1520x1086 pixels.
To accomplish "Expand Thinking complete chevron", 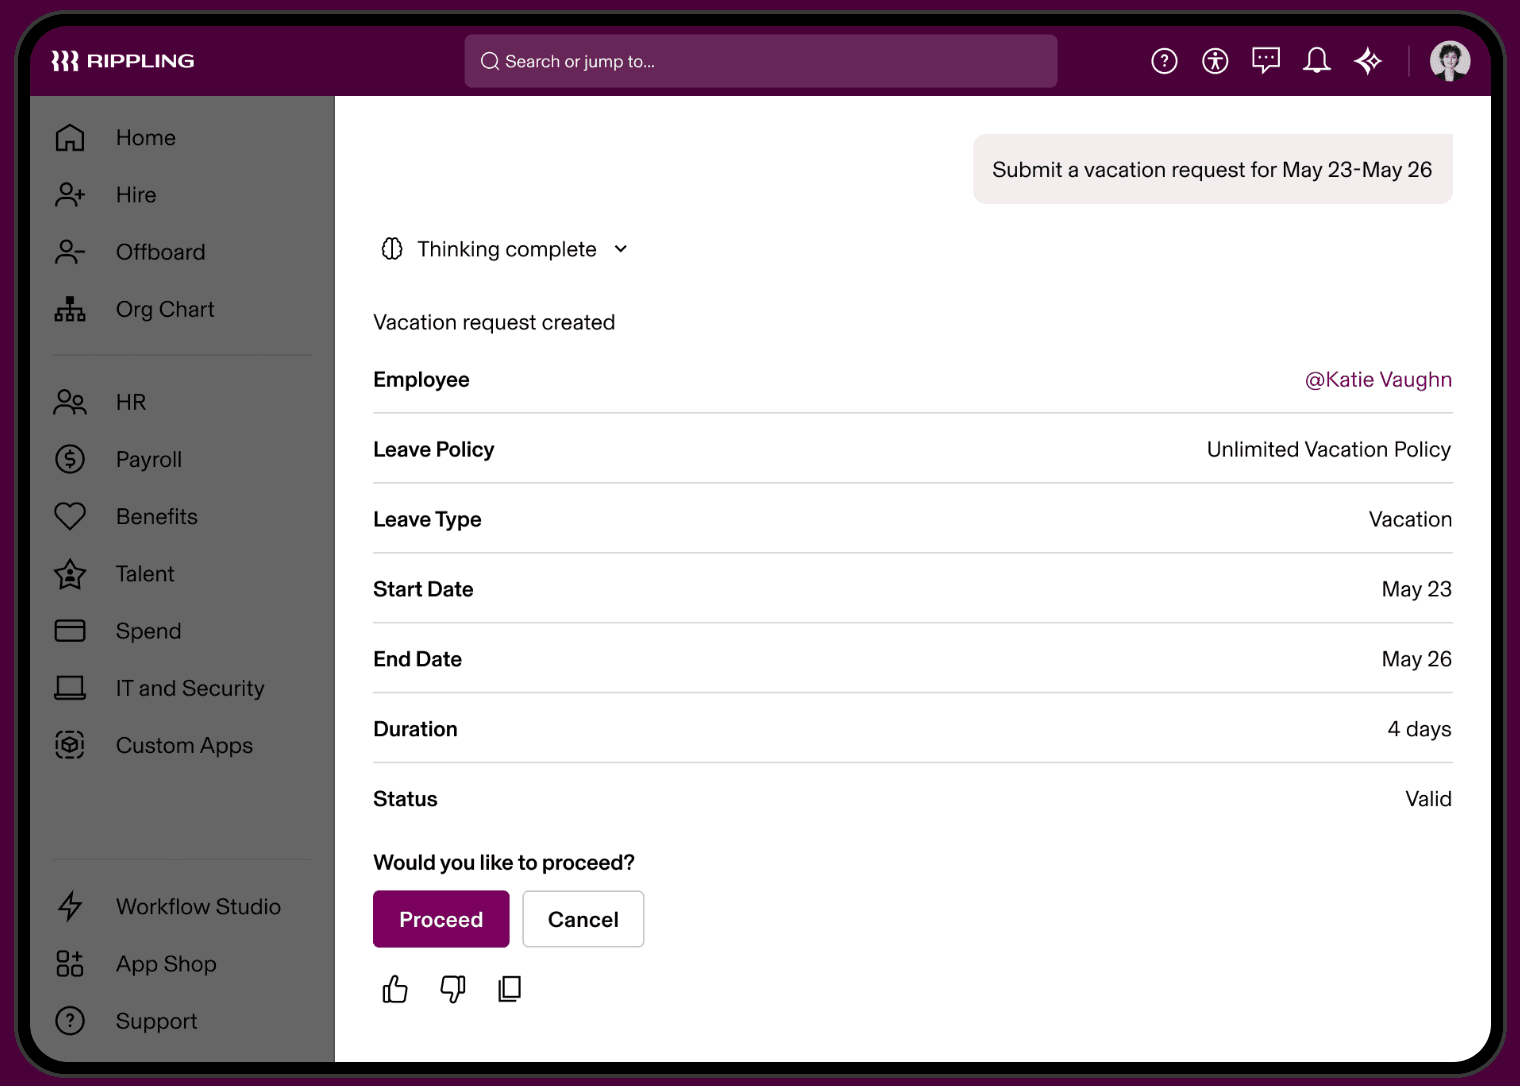I will [621, 249].
